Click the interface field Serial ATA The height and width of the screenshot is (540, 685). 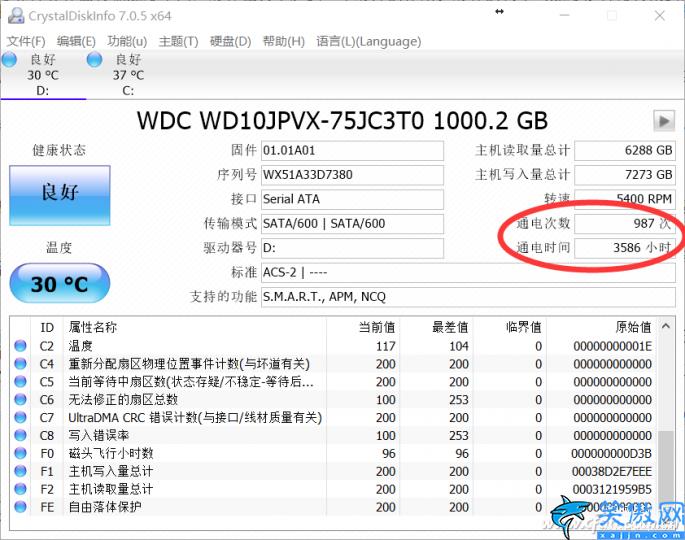pyautogui.click(x=352, y=200)
